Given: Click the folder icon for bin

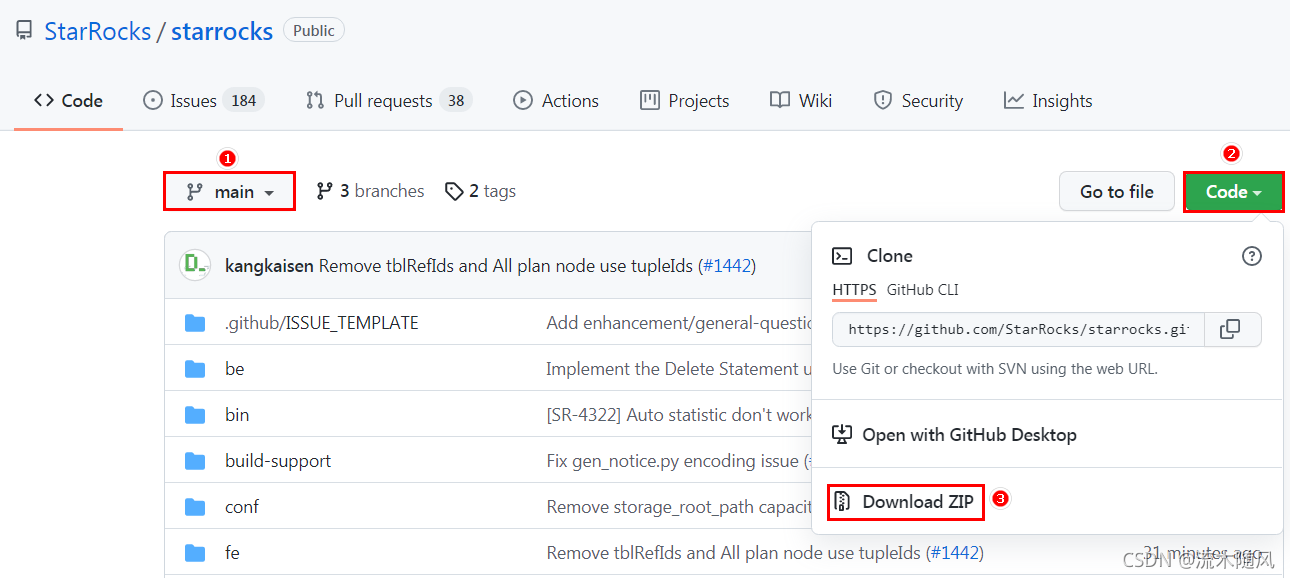Looking at the screenshot, I should [195, 415].
